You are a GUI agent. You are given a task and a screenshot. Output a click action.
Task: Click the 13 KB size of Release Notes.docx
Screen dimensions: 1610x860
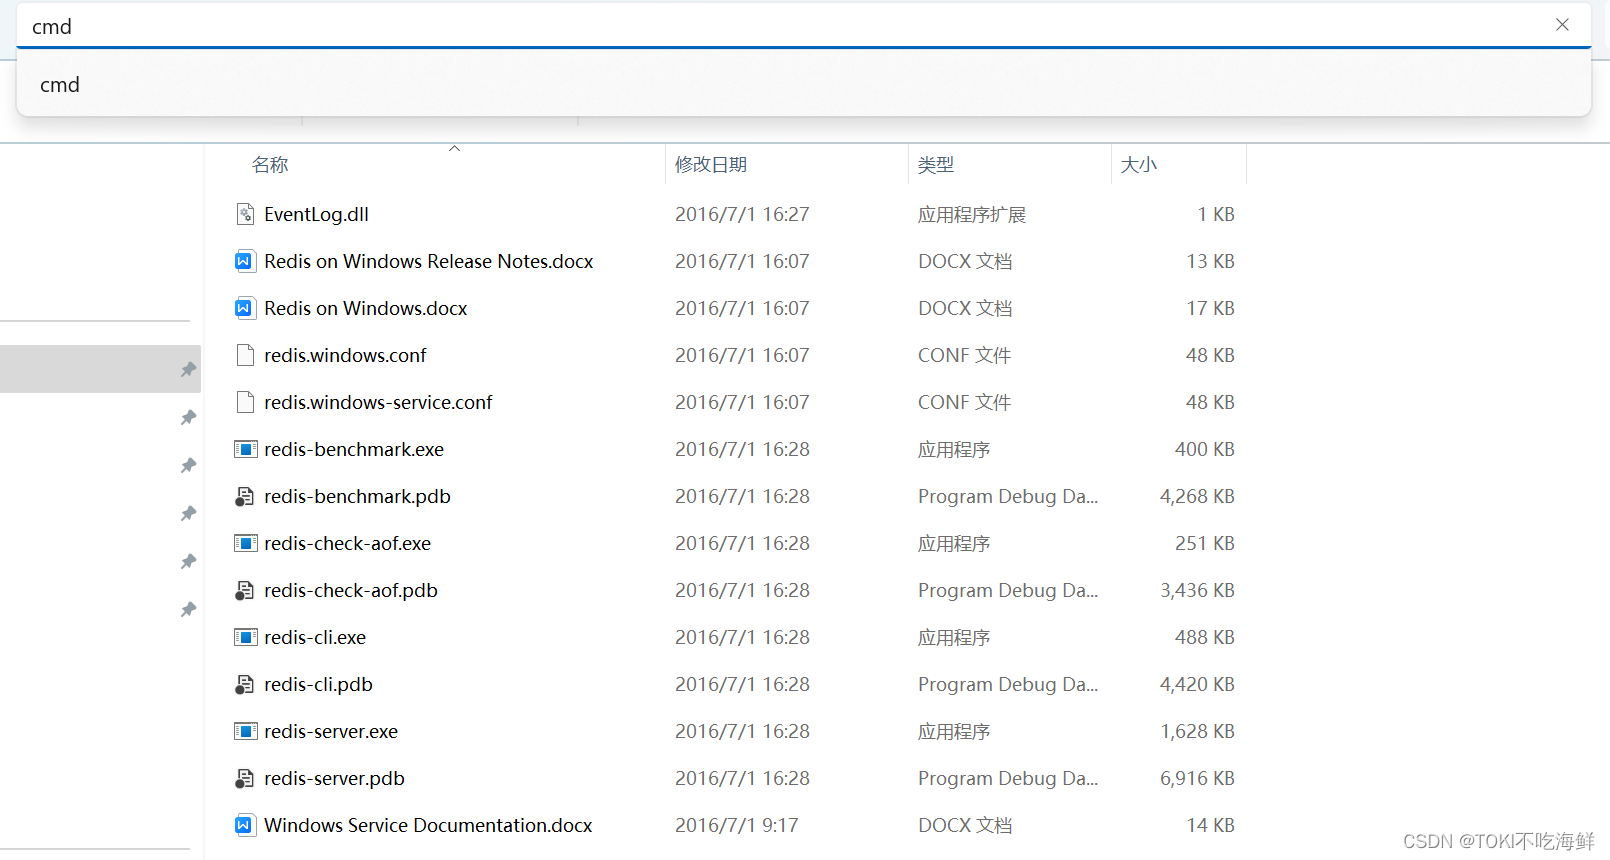tap(1210, 261)
